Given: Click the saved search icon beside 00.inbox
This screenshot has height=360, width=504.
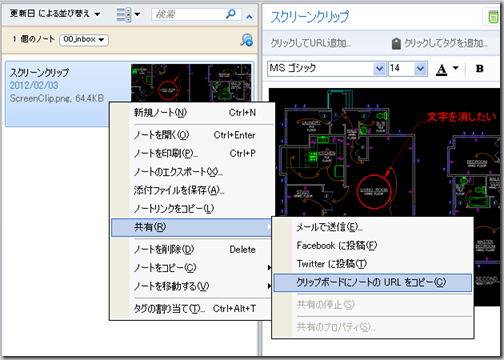Looking at the screenshot, I should tap(246, 40).
